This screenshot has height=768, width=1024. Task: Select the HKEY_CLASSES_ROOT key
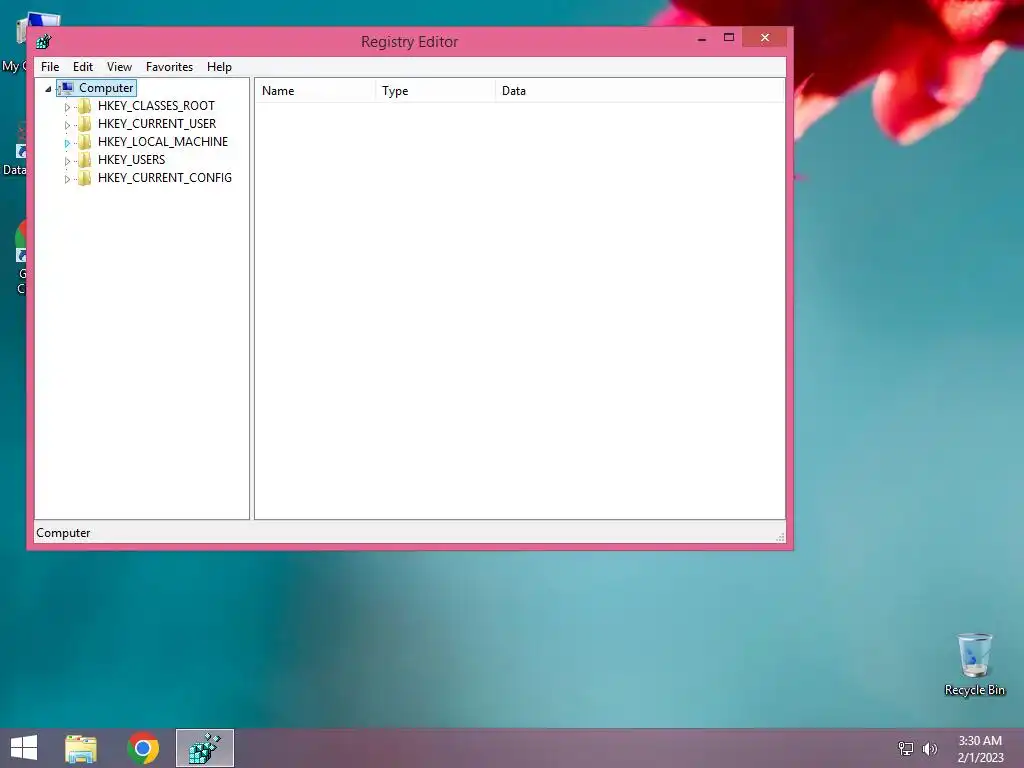tap(156, 106)
